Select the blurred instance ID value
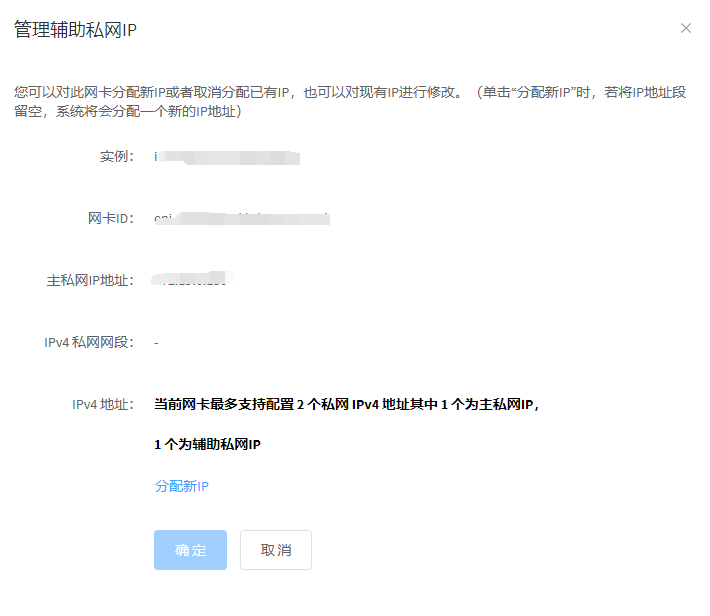Screen dimensions: 710x616 tap(227, 157)
